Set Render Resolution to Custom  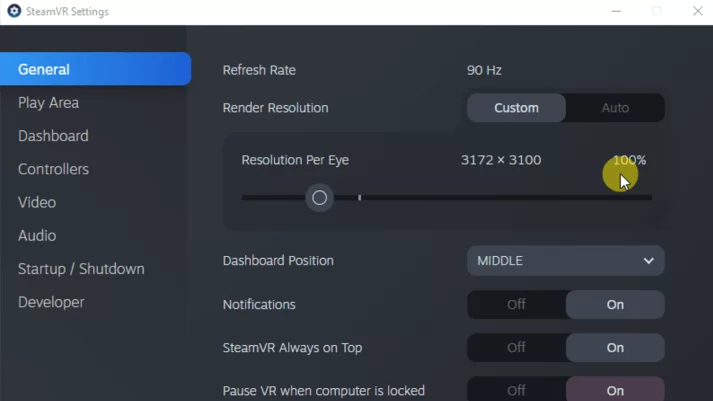[516, 108]
